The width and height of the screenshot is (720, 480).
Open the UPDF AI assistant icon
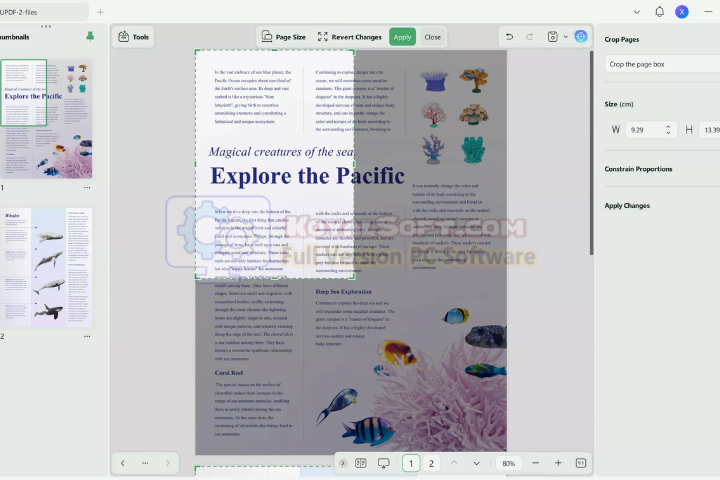click(x=581, y=36)
